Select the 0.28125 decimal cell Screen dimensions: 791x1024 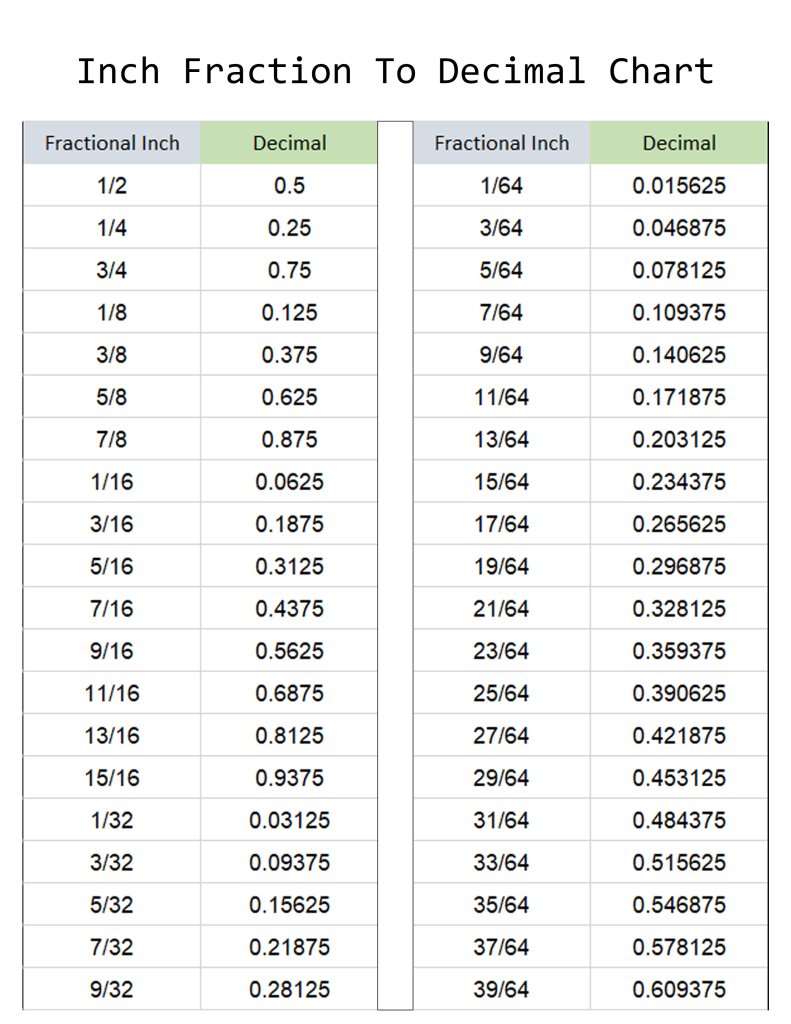tap(289, 989)
